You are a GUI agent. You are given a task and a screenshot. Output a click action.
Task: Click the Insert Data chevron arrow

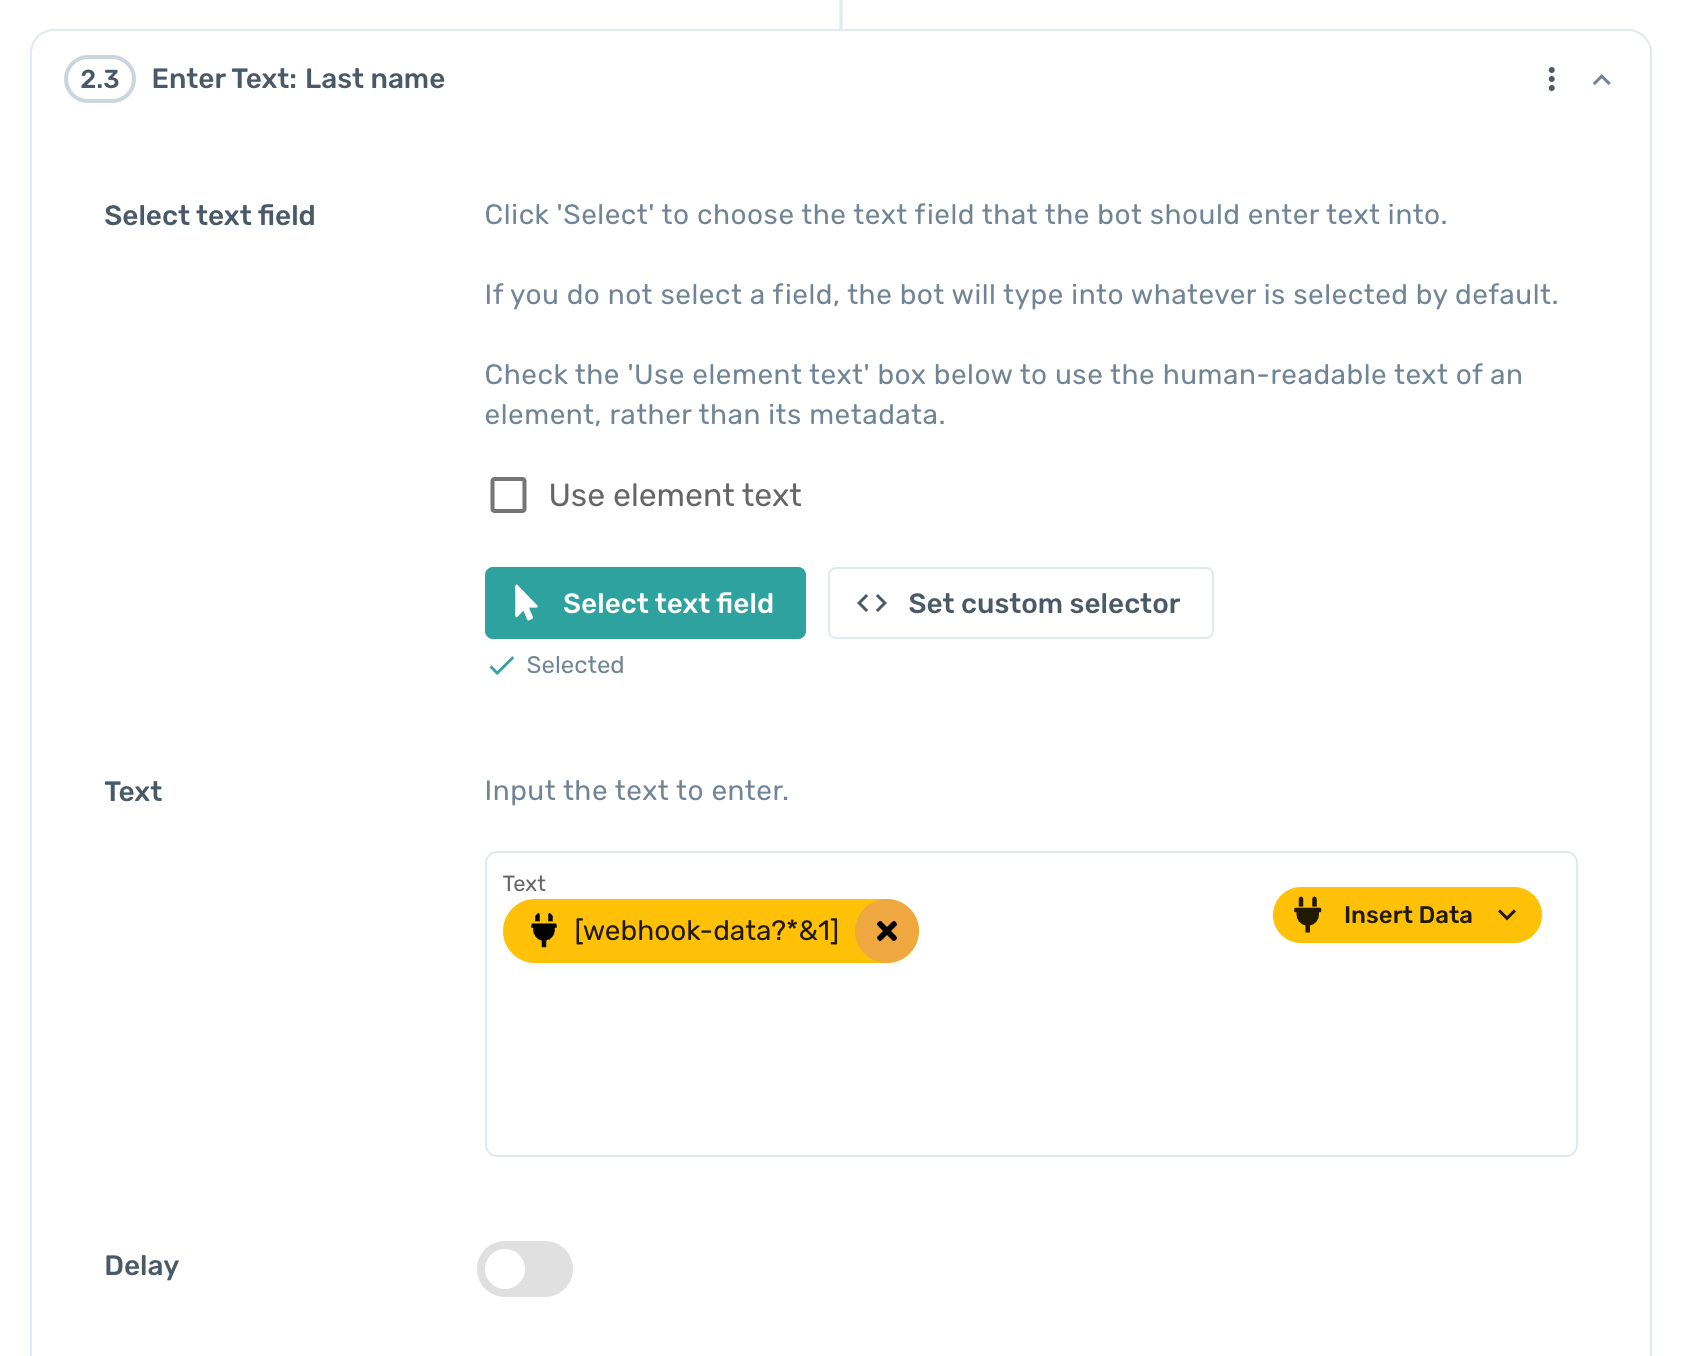[x=1507, y=915]
